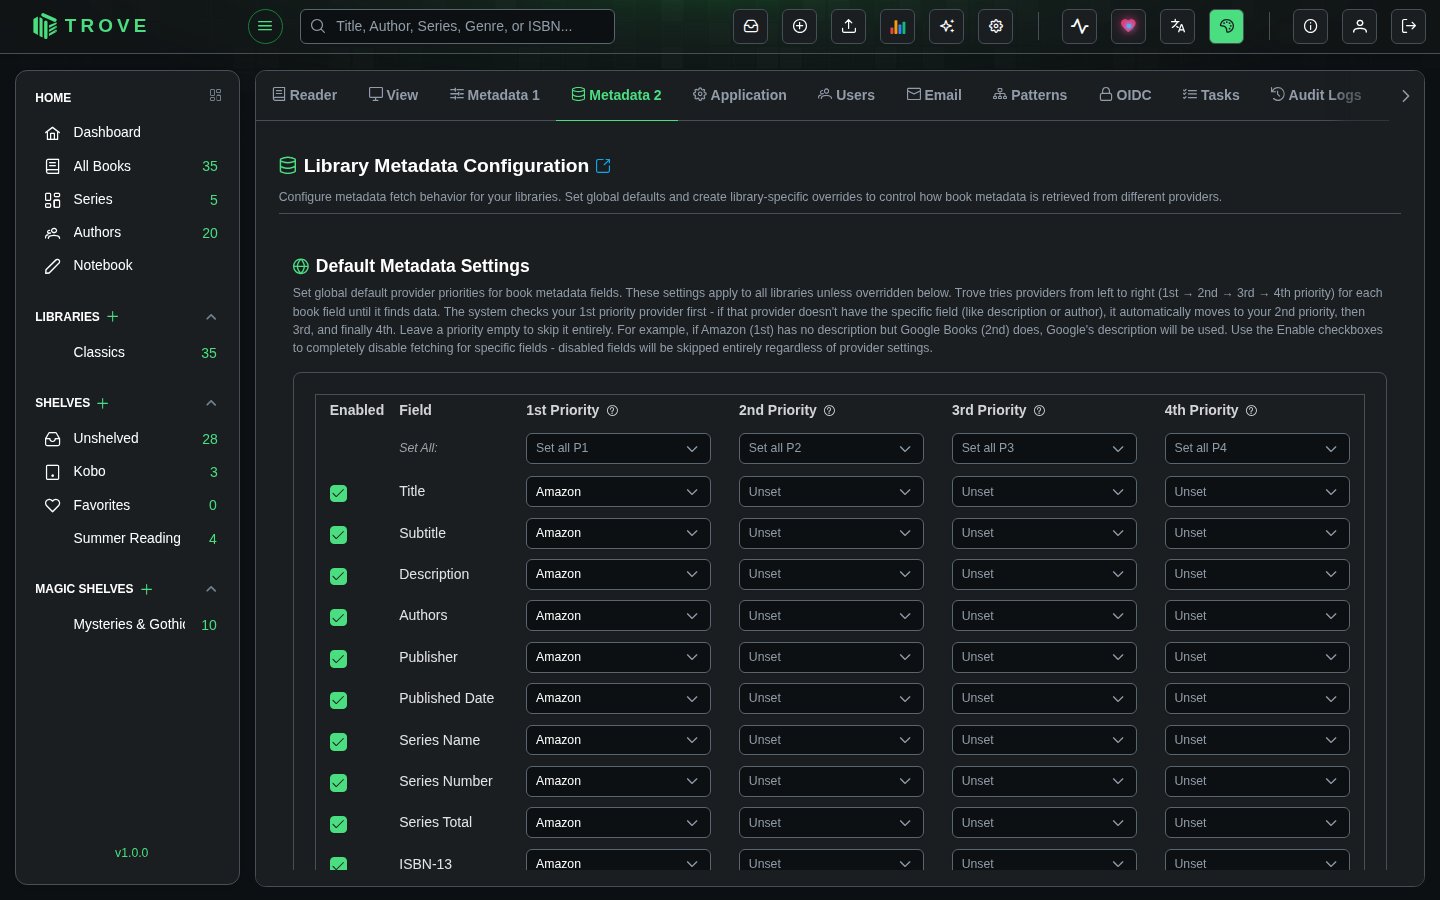
Task: Click the upload icon in top toolbar
Action: (x=849, y=26)
